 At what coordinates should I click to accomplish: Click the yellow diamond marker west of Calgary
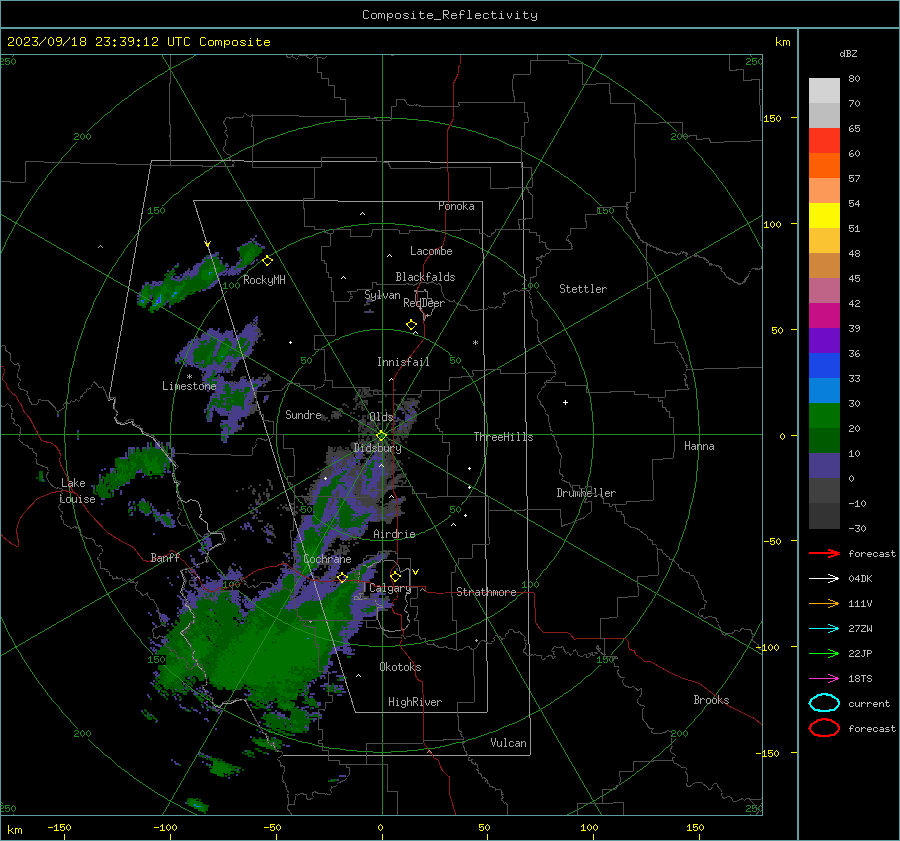point(343,577)
